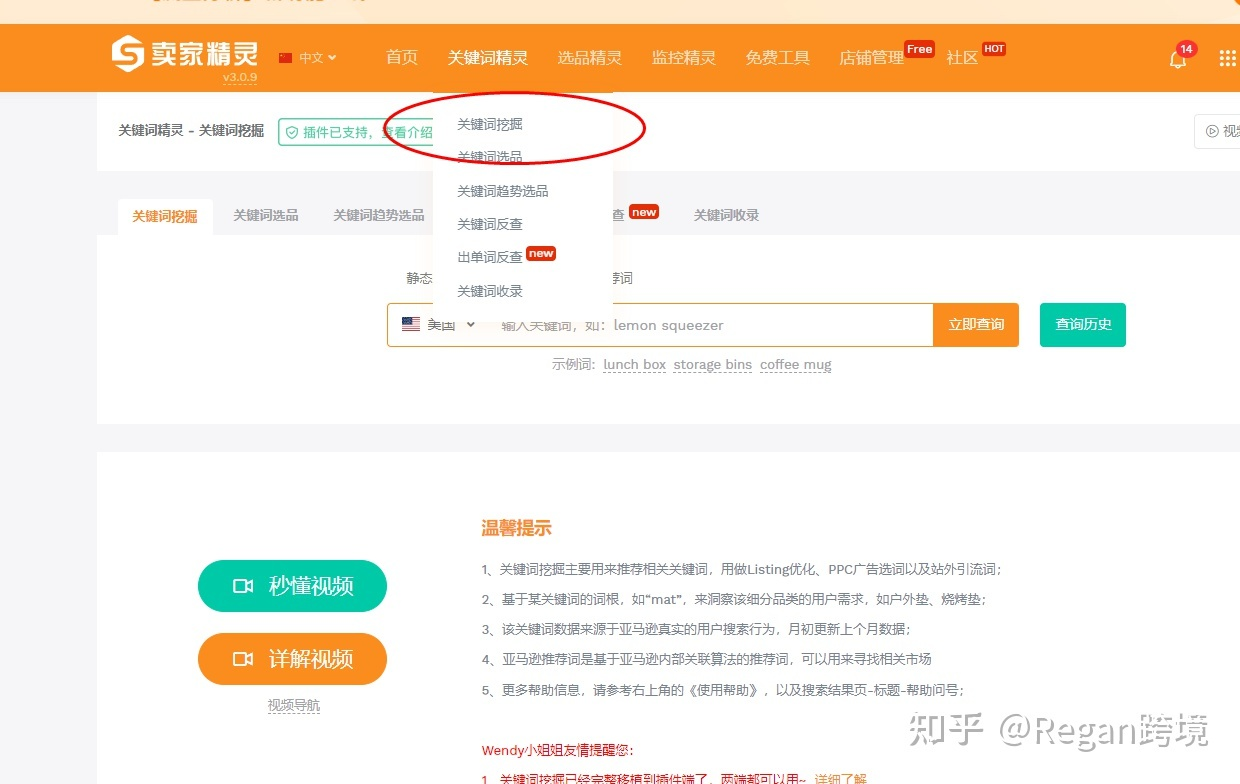Open the 中文 language dropdown
The height and width of the screenshot is (784, 1240).
pyautogui.click(x=312, y=57)
